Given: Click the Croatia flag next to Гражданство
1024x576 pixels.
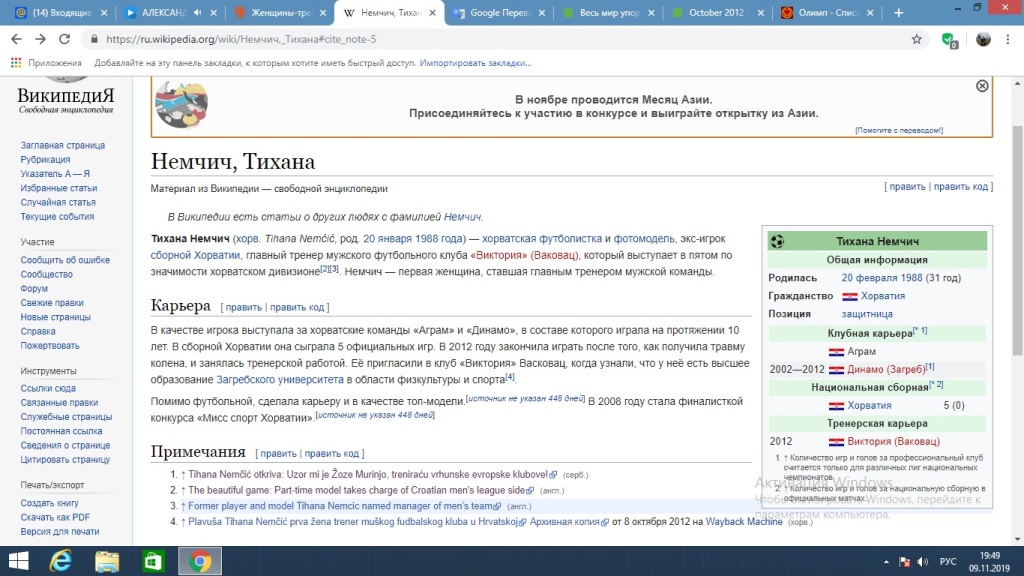Looking at the screenshot, I should click(x=850, y=296).
